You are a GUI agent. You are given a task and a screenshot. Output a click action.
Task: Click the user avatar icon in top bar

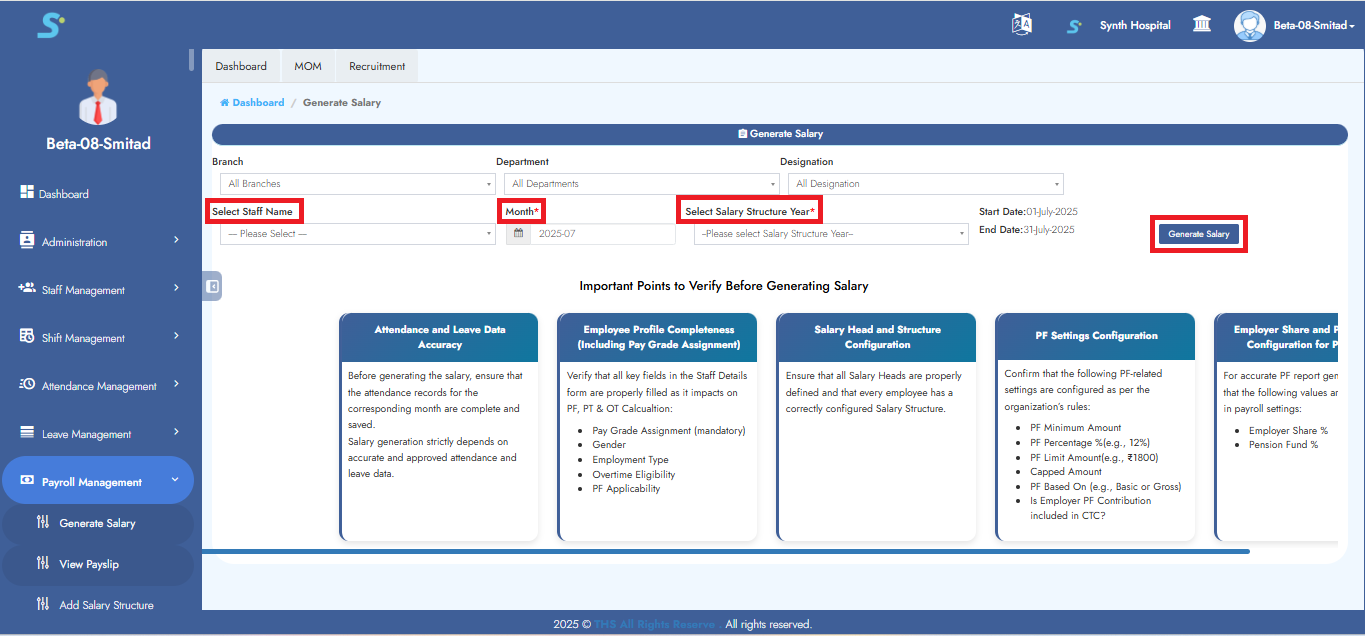(1249, 25)
